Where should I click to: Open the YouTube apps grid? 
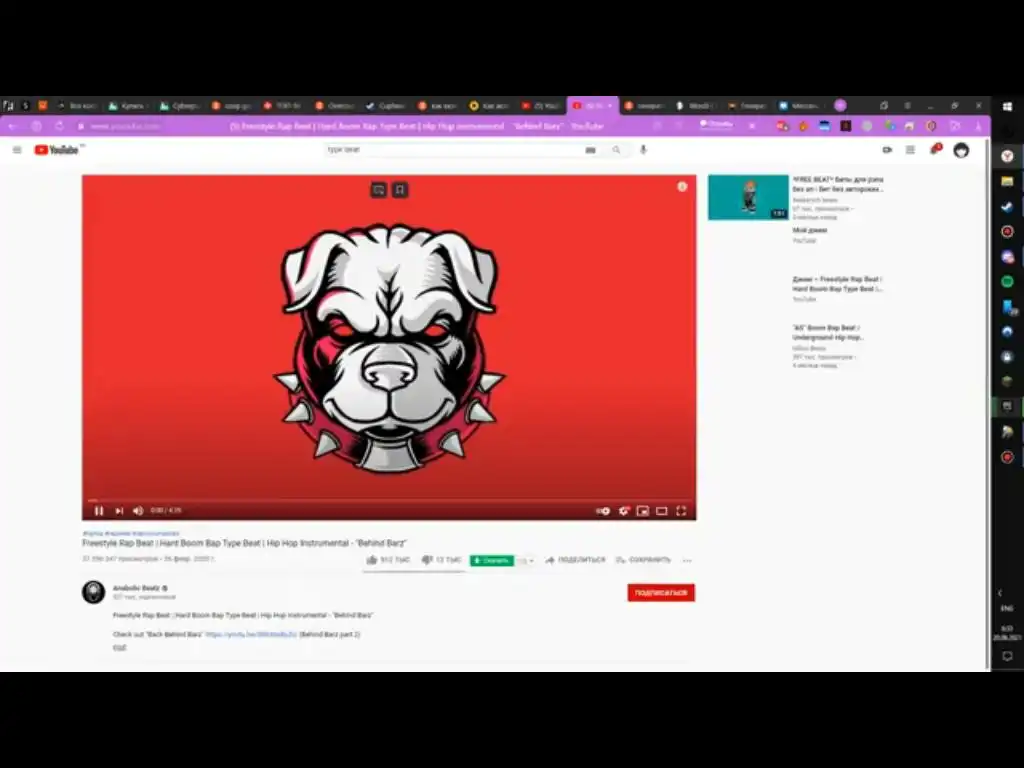tap(910, 150)
